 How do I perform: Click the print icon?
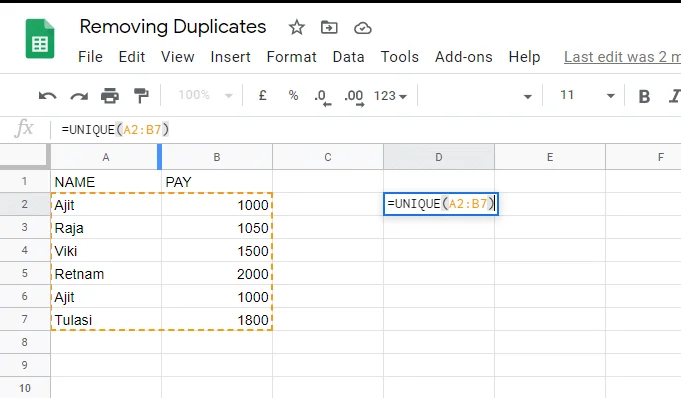click(x=110, y=96)
